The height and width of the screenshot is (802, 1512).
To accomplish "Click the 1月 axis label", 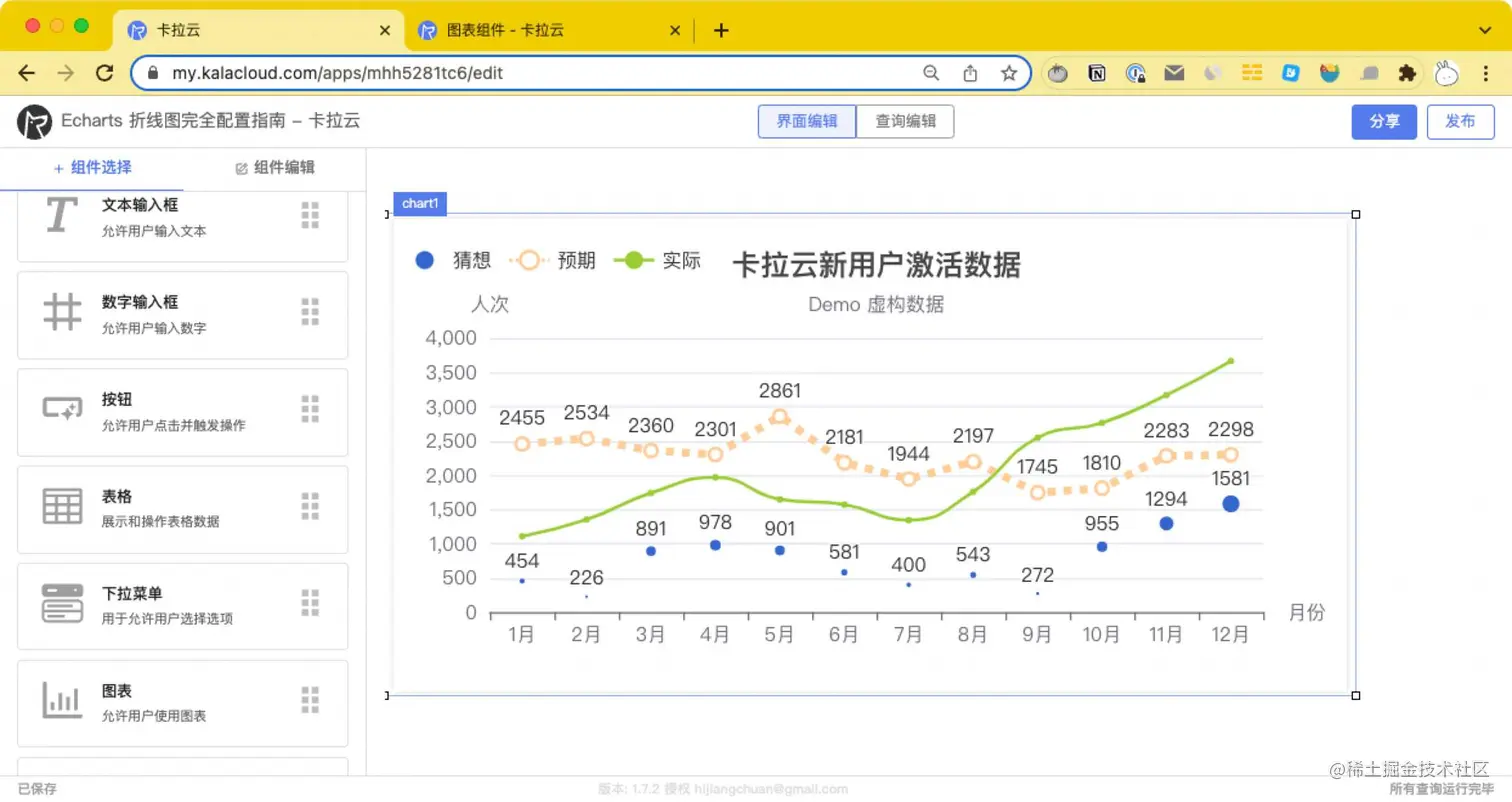I will [x=521, y=635].
